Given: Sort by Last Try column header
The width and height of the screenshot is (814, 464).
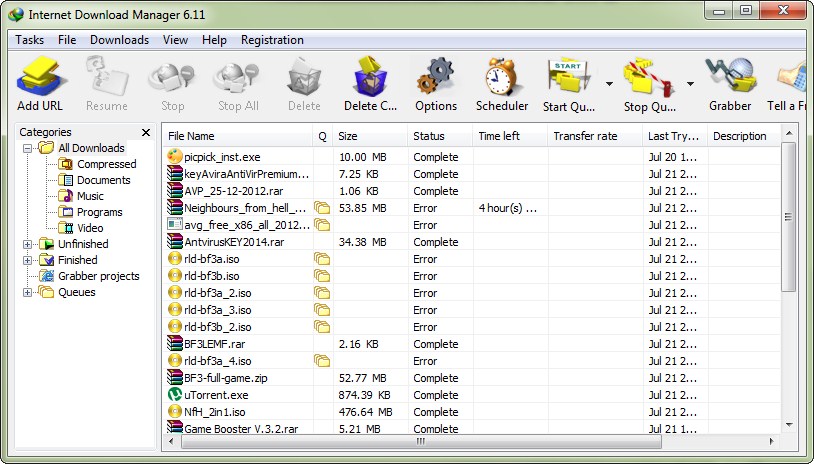Looking at the screenshot, I should click(675, 136).
